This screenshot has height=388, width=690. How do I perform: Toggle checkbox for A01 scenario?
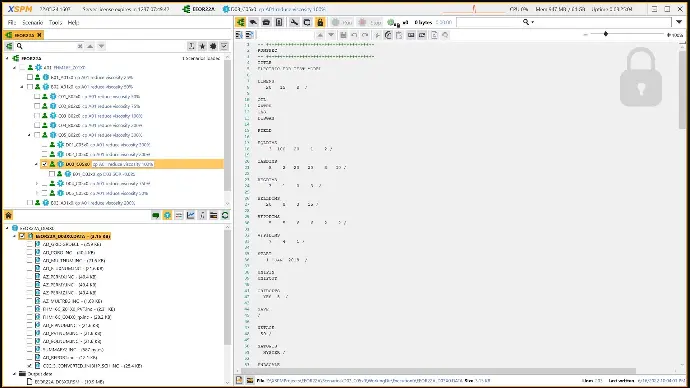click(x=22, y=68)
